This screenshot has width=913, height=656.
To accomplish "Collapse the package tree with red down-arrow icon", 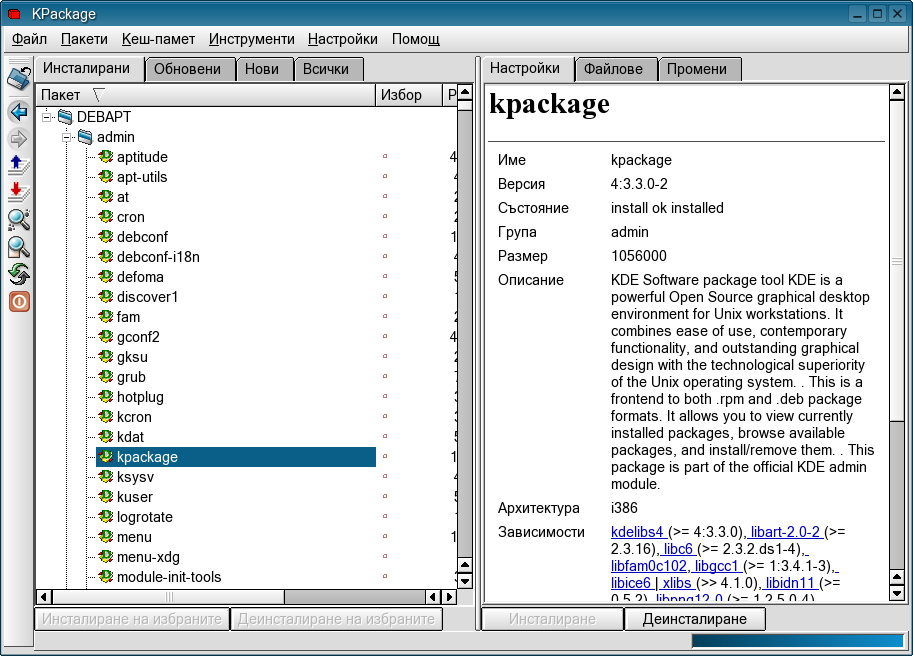I will [x=18, y=192].
